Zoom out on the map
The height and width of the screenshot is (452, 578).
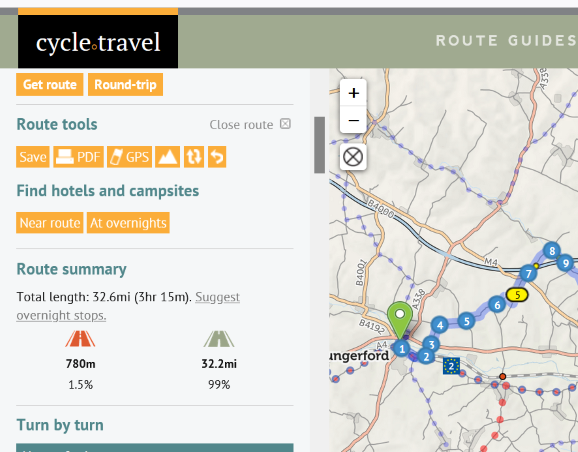353,120
